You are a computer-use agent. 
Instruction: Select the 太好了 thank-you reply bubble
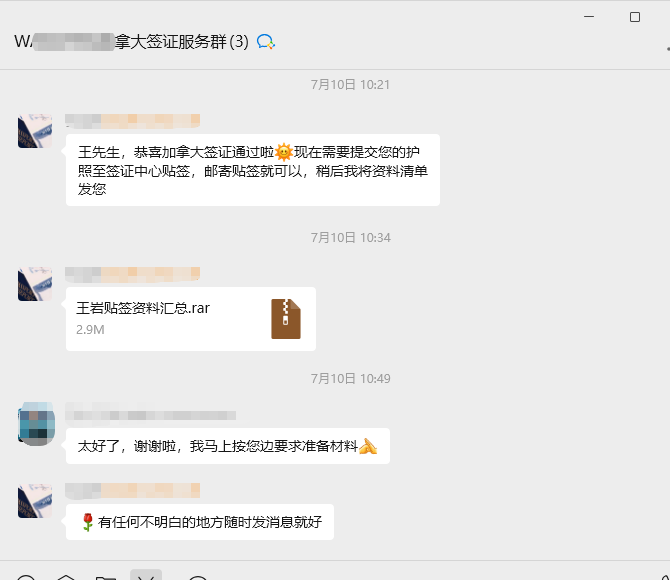click(x=228, y=446)
